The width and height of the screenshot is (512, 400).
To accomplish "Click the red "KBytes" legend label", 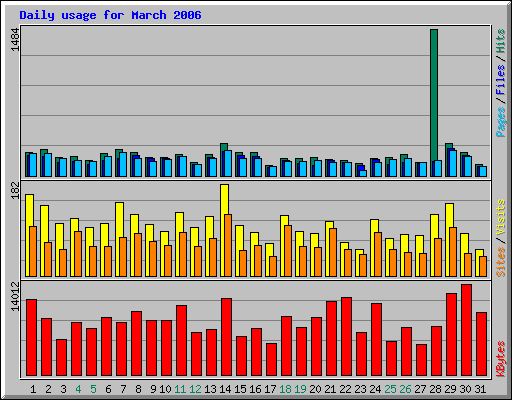I will 501,359.
